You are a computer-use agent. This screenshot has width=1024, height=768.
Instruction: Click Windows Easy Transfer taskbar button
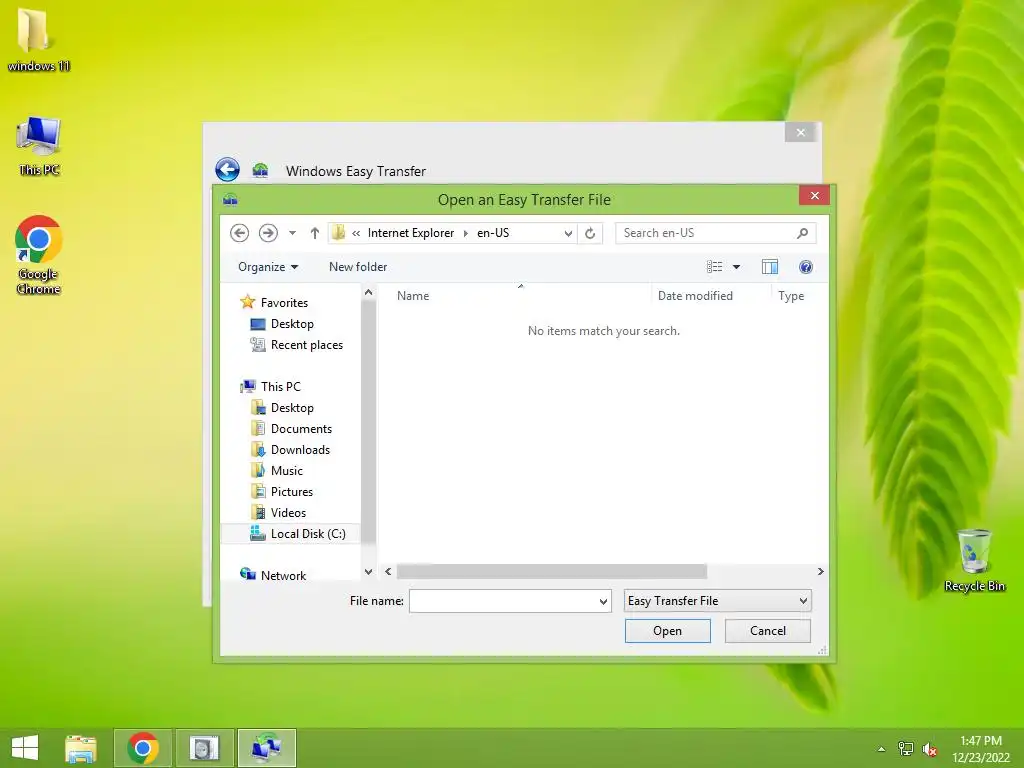coord(266,748)
